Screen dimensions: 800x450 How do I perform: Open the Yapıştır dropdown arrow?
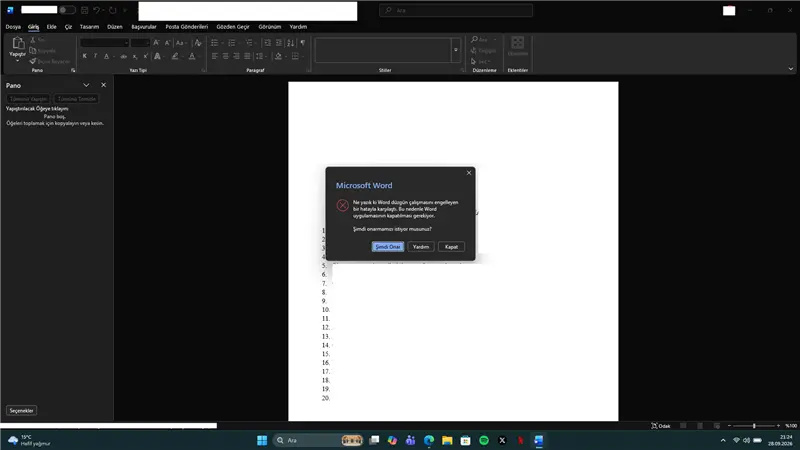(17, 61)
